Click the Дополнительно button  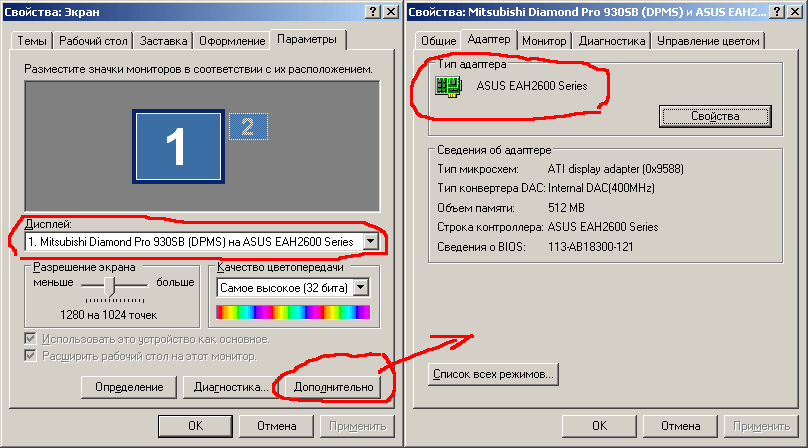click(x=333, y=387)
